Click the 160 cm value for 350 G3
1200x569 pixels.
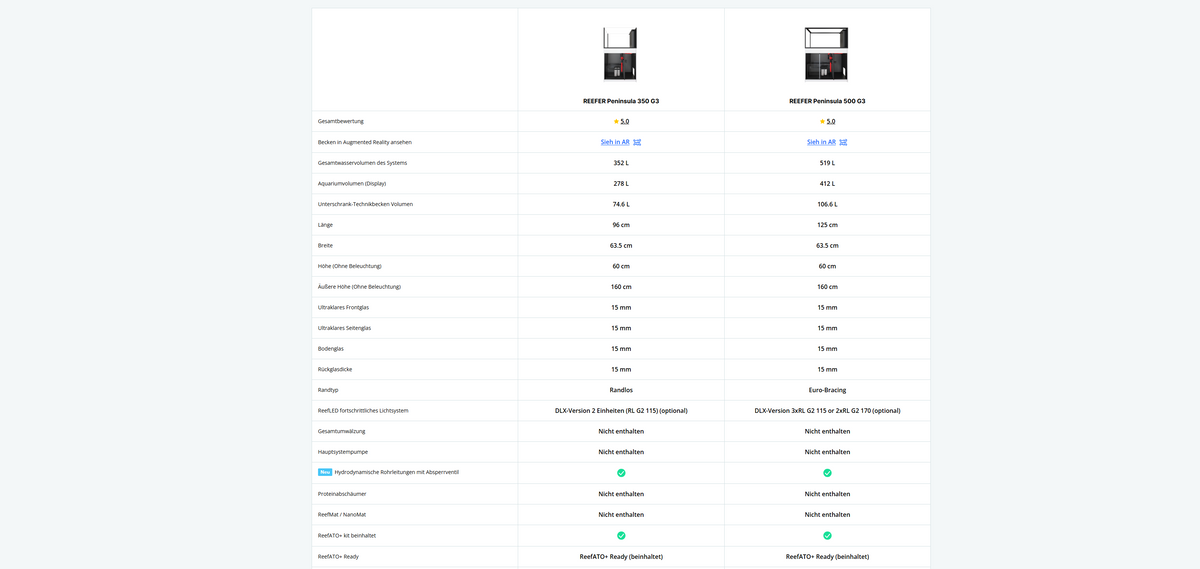pos(621,287)
